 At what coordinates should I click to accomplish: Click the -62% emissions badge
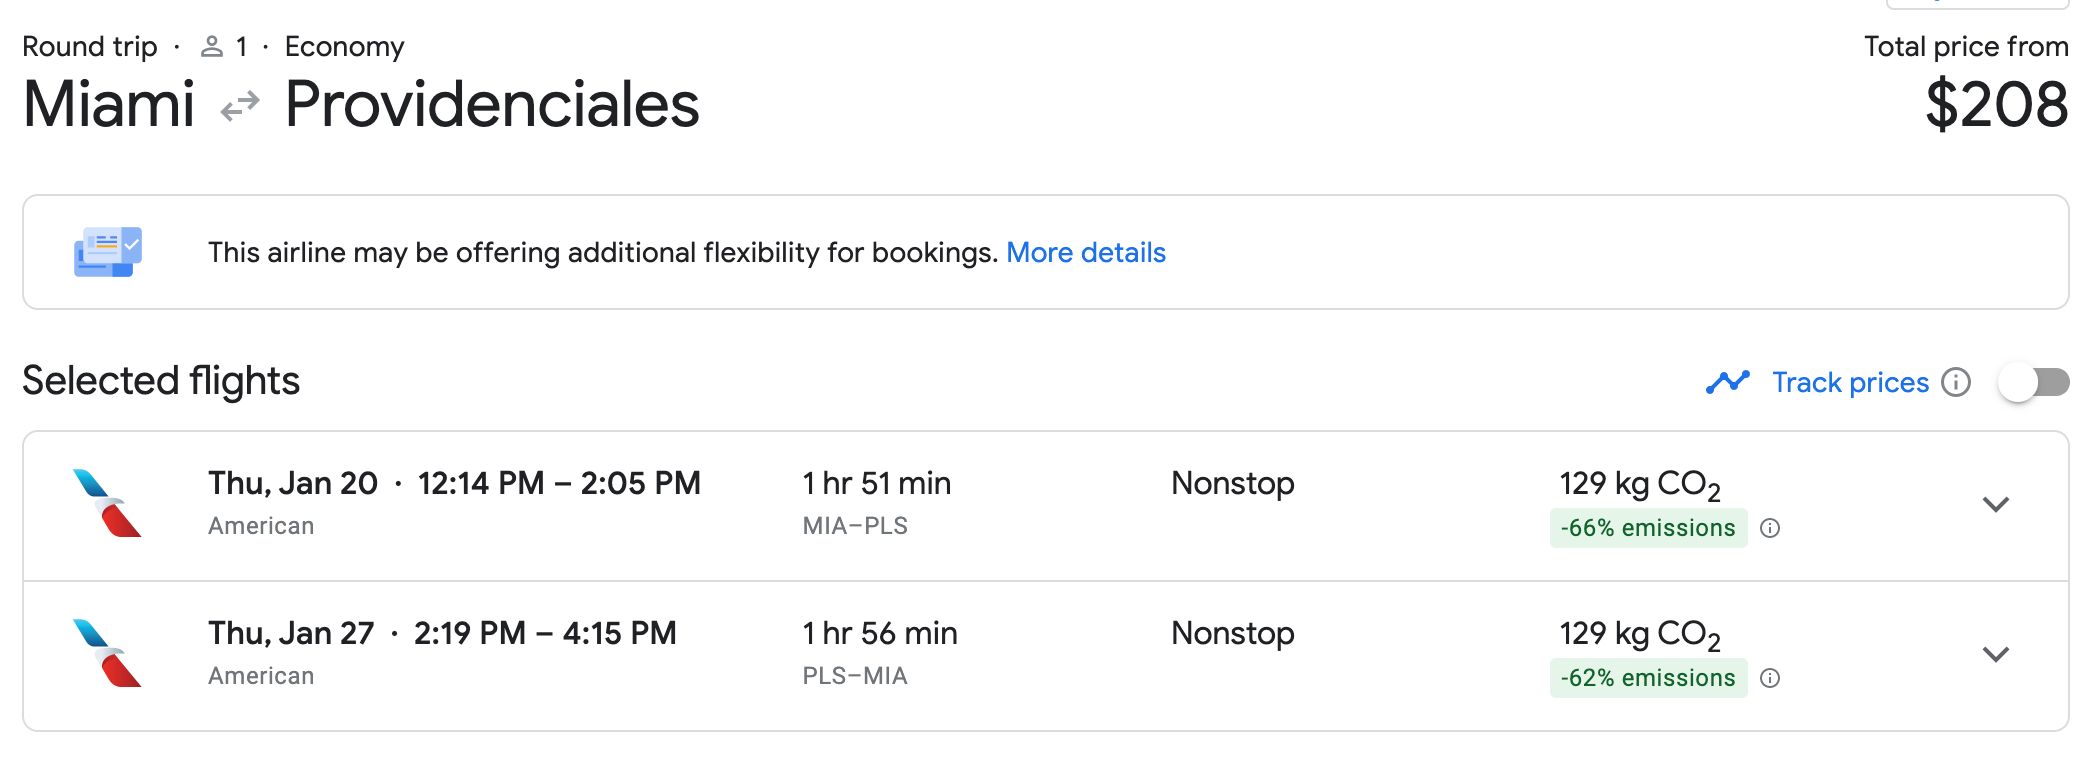(1648, 678)
